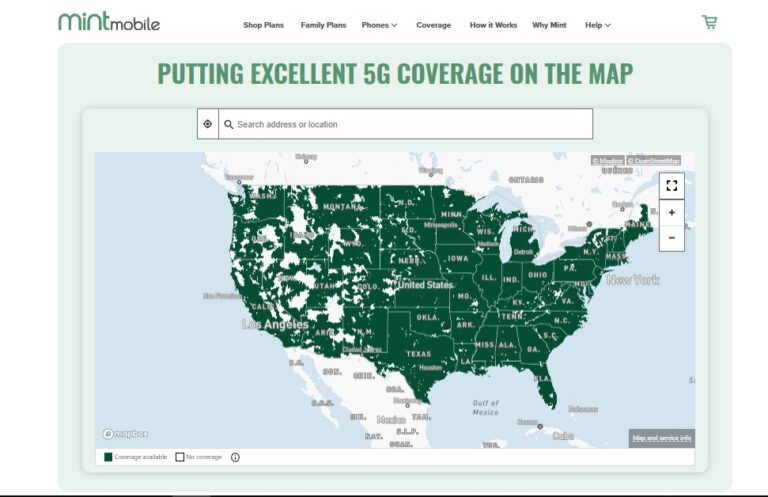The height and width of the screenshot is (497, 768).
Task: Zoom in on the coverage map
Action: 672,213
